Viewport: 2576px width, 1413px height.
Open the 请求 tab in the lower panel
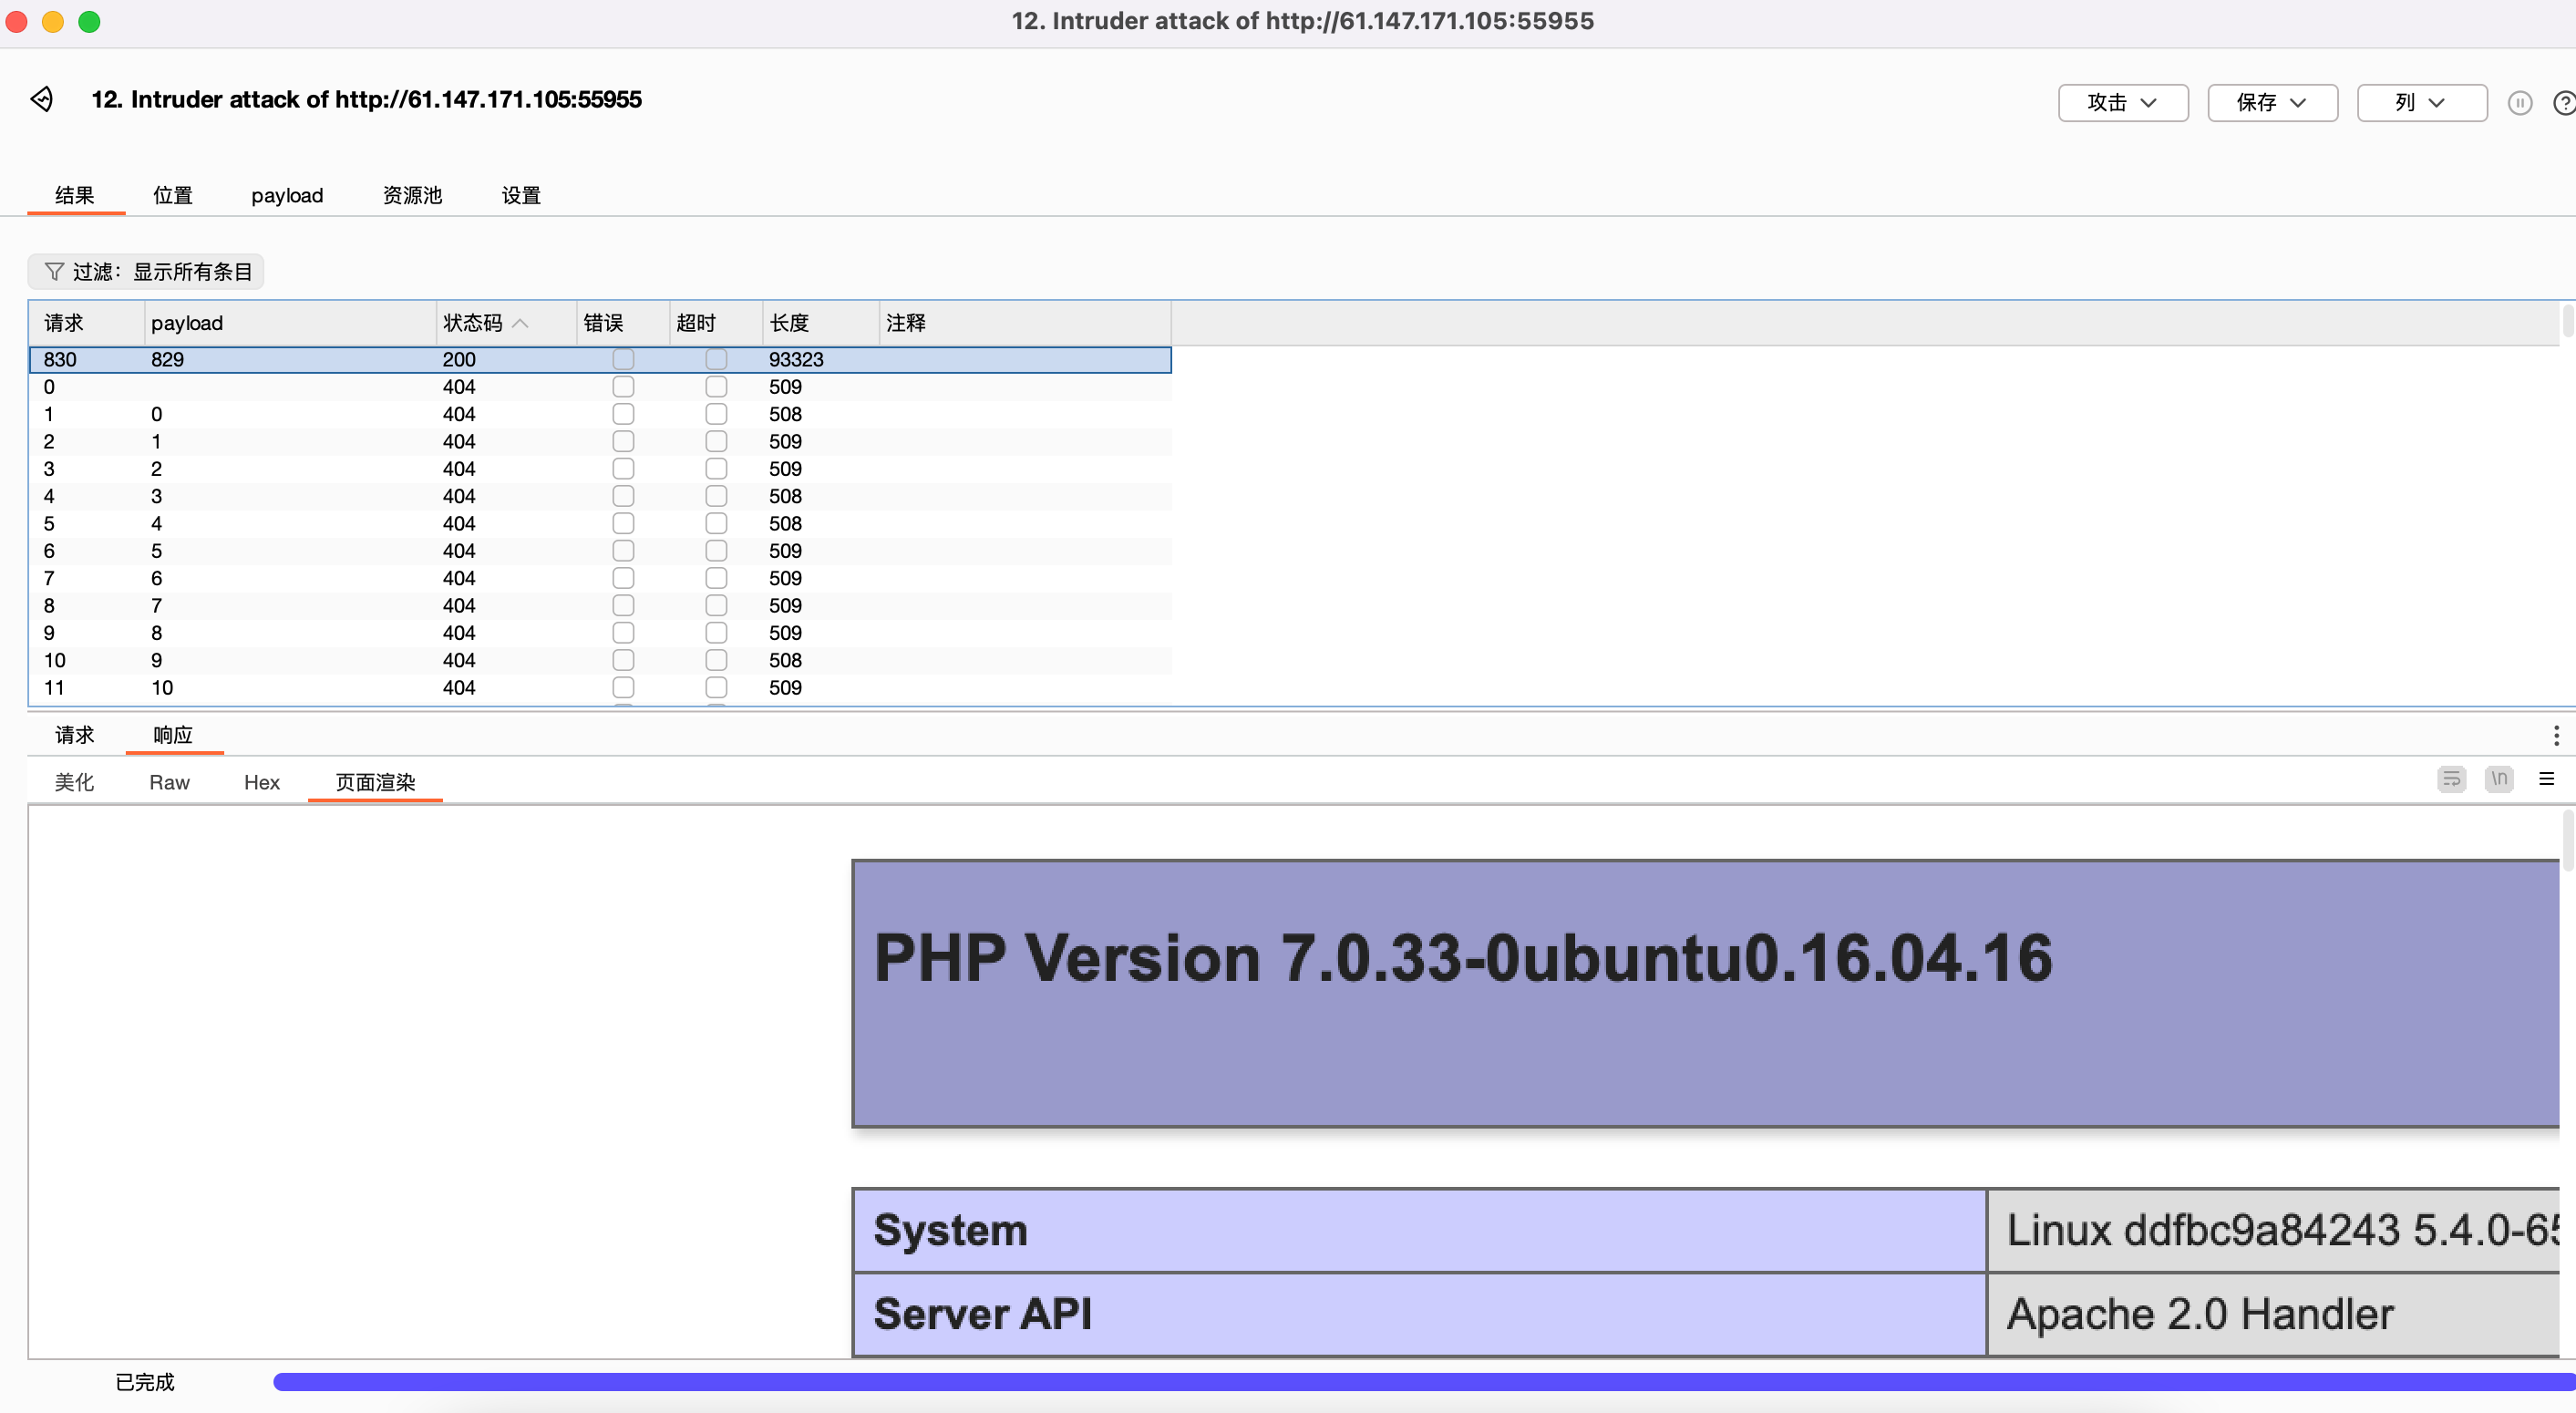tap(74, 735)
